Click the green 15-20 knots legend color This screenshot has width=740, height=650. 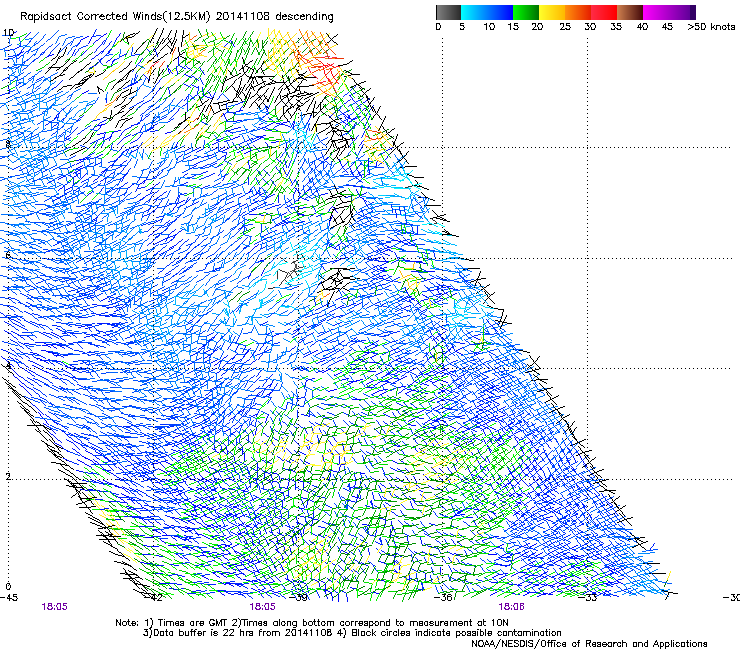pyautogui.click(x=526, y=12)
